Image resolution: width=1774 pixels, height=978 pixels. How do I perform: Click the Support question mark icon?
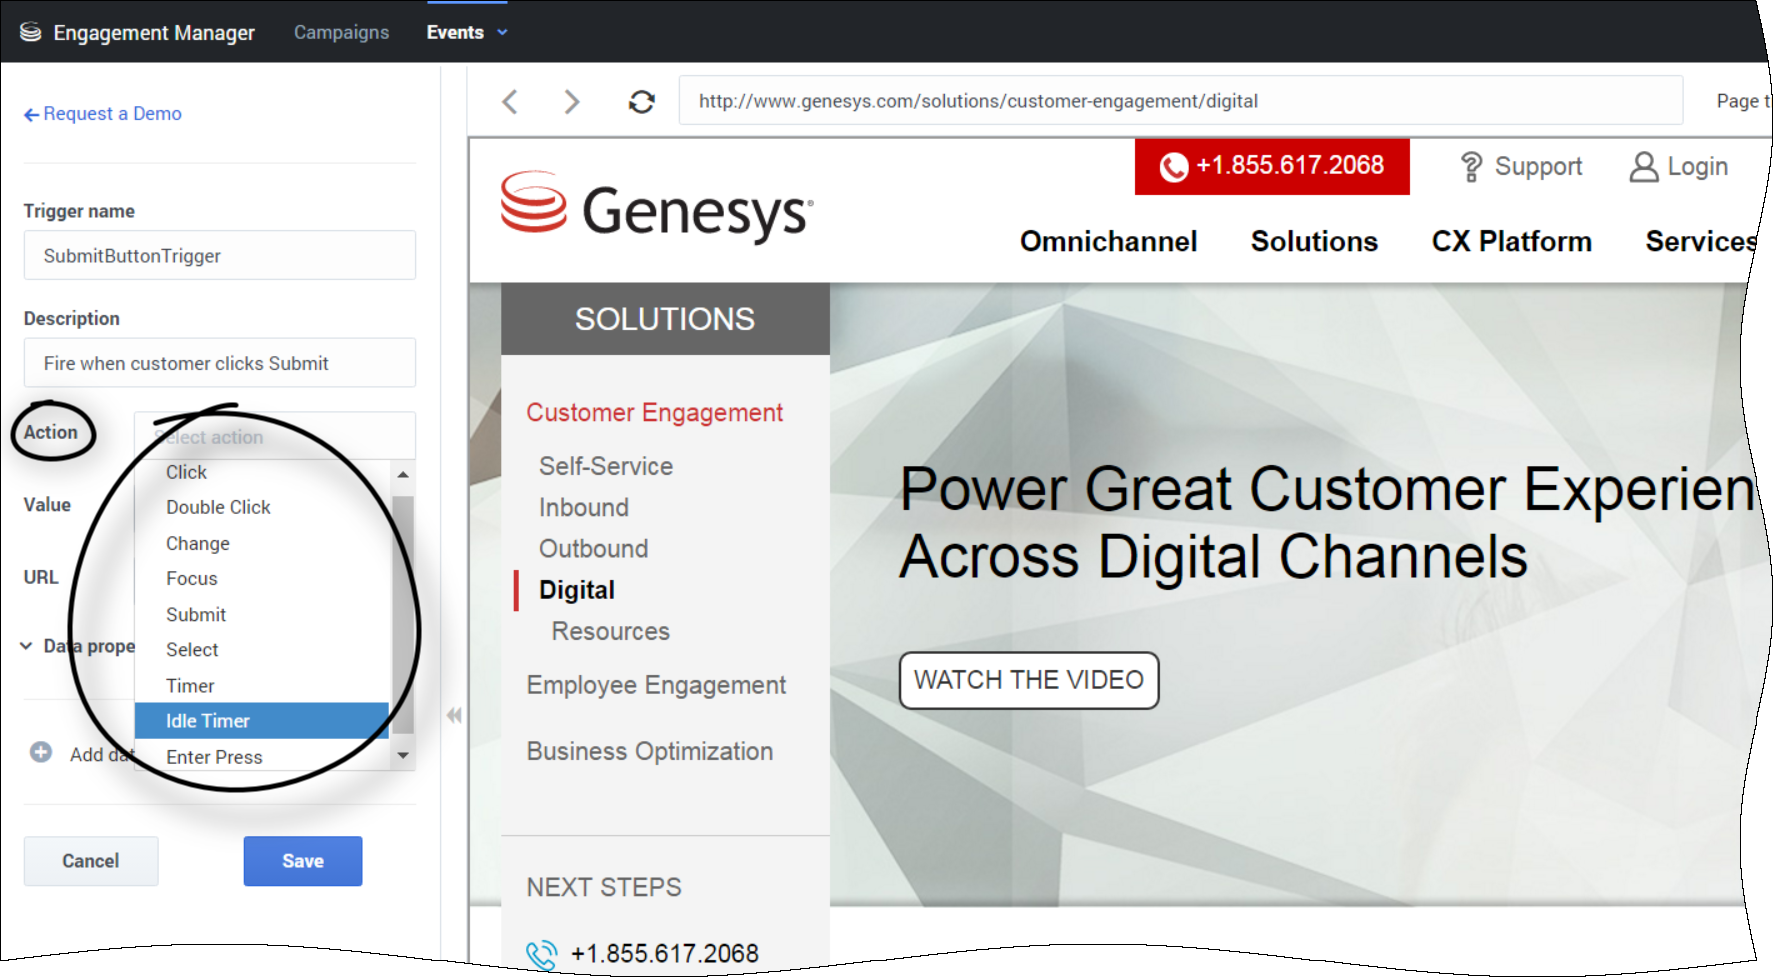(x=1471, y=167)
